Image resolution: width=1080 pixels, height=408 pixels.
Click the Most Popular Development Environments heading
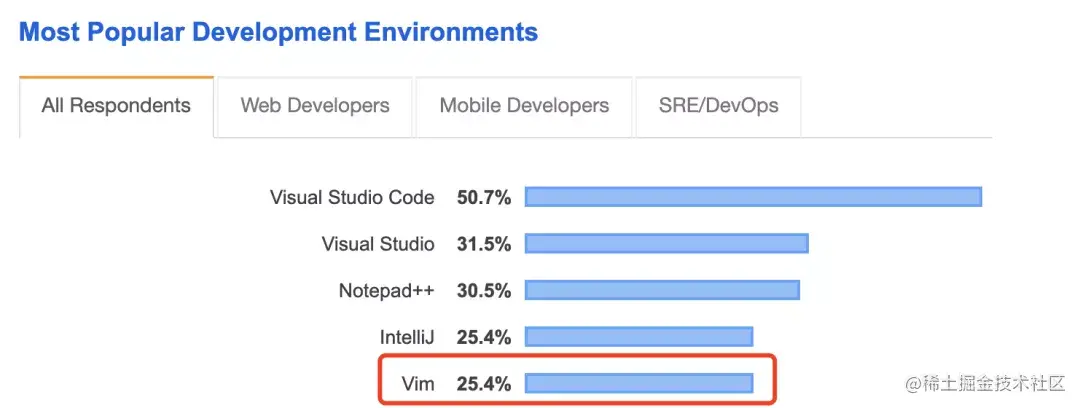pyautogui.click(x=278, y=32)
